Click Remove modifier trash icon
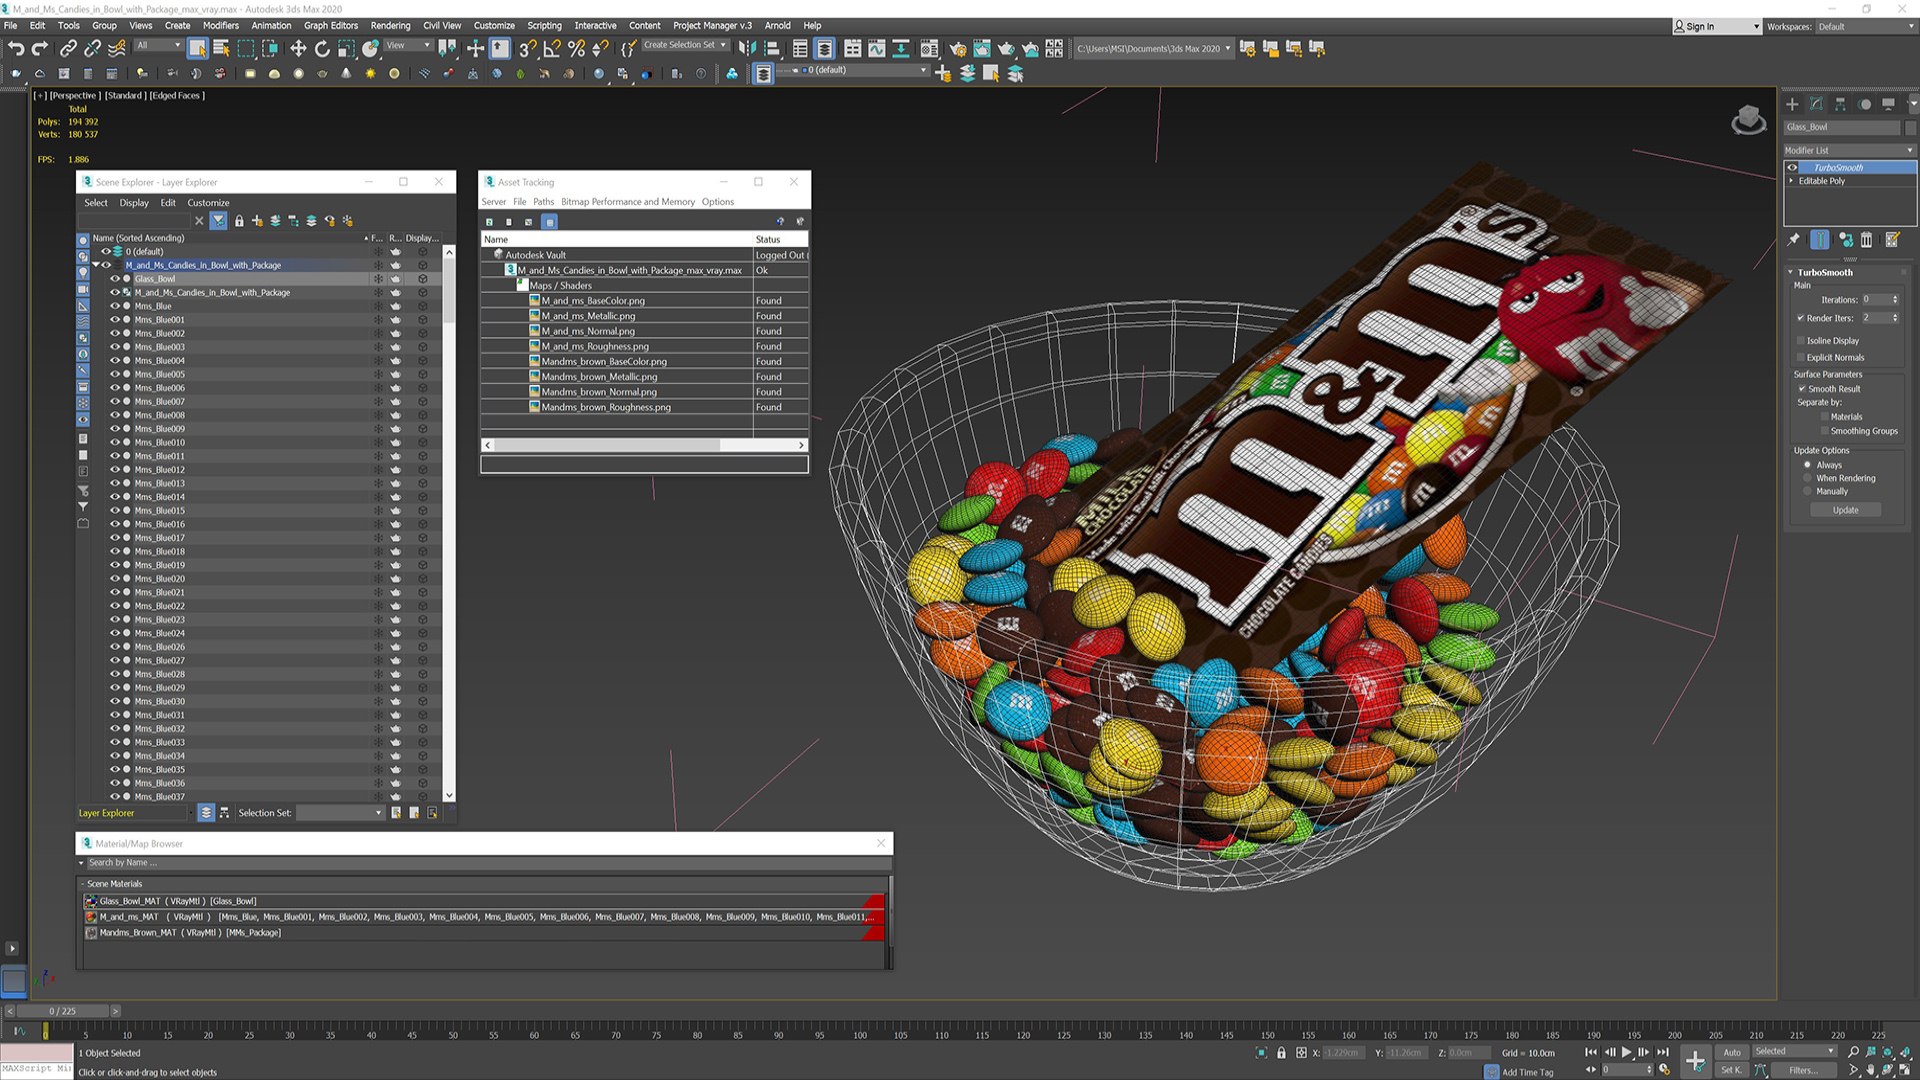The height and width of the screenshot is (1080, 1920). tap(1866, 240)
